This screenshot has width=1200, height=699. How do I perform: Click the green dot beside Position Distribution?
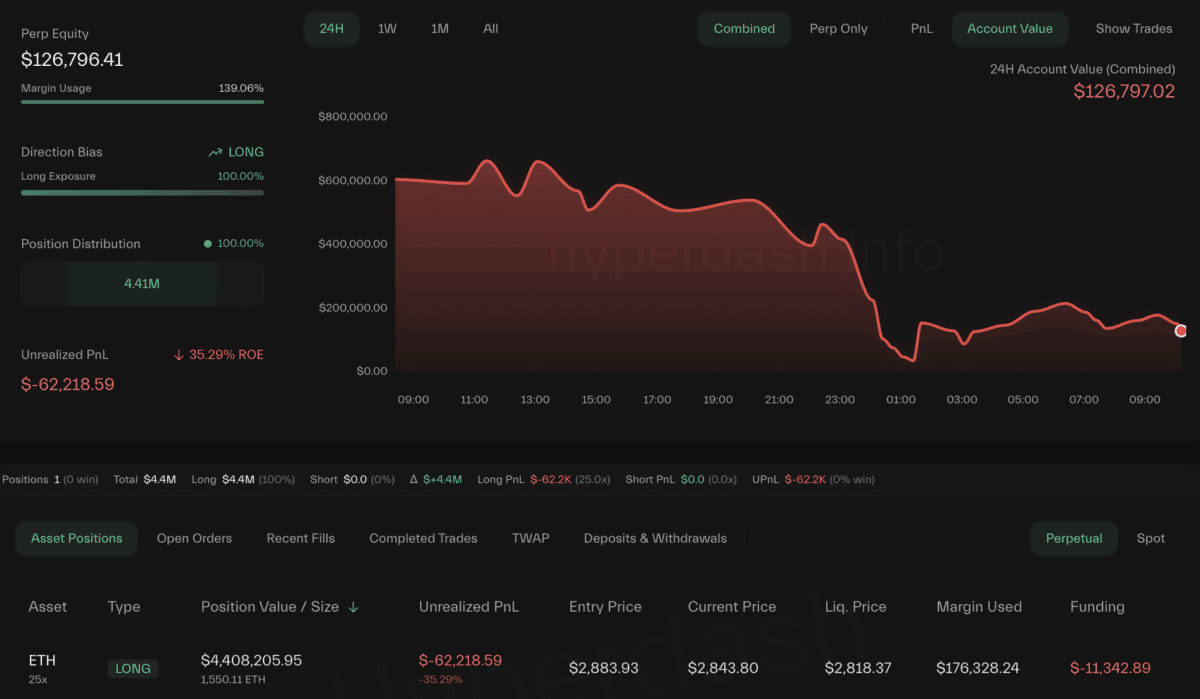tap(208, 244)
